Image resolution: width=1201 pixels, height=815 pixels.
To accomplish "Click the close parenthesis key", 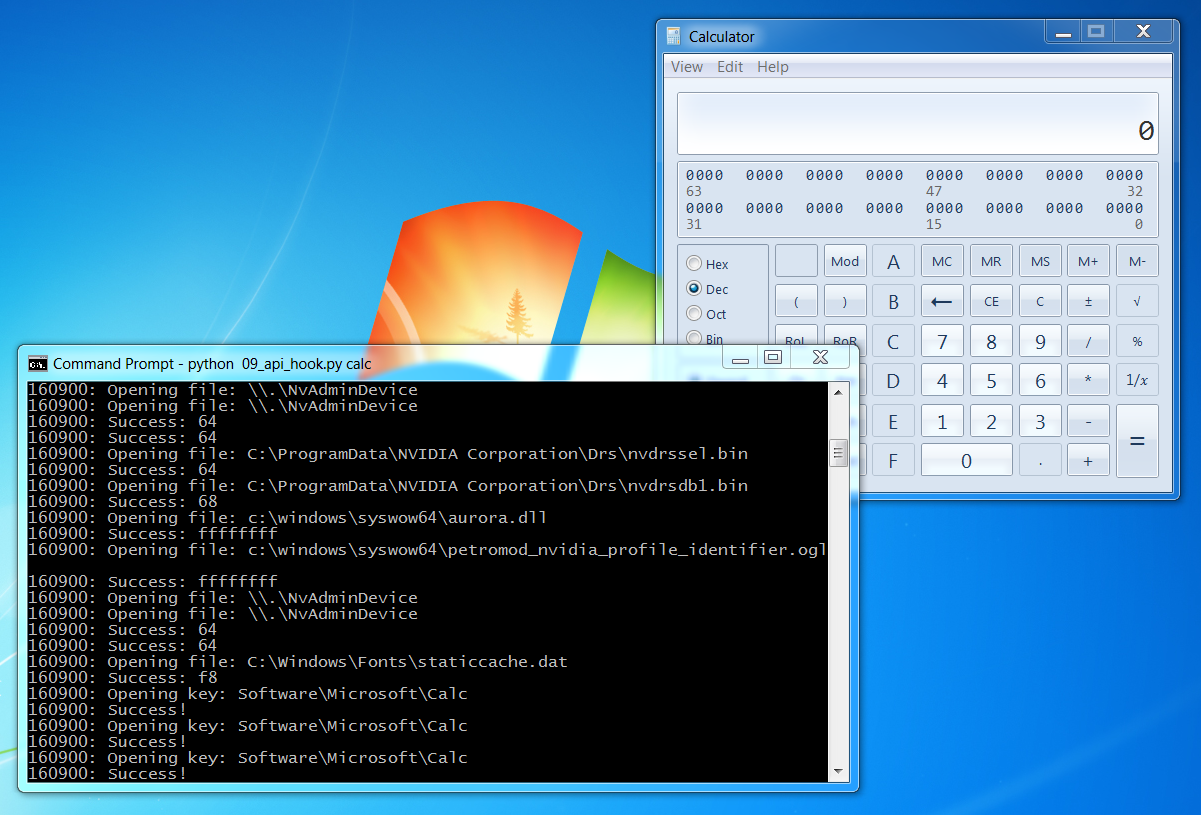I will pyautogui.click(x=845, y=300).
